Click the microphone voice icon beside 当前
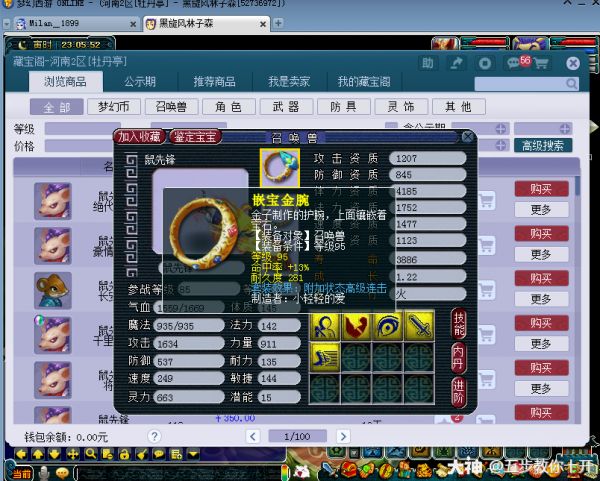Viewport: 600px width, 481px height. tap(44, 473)
